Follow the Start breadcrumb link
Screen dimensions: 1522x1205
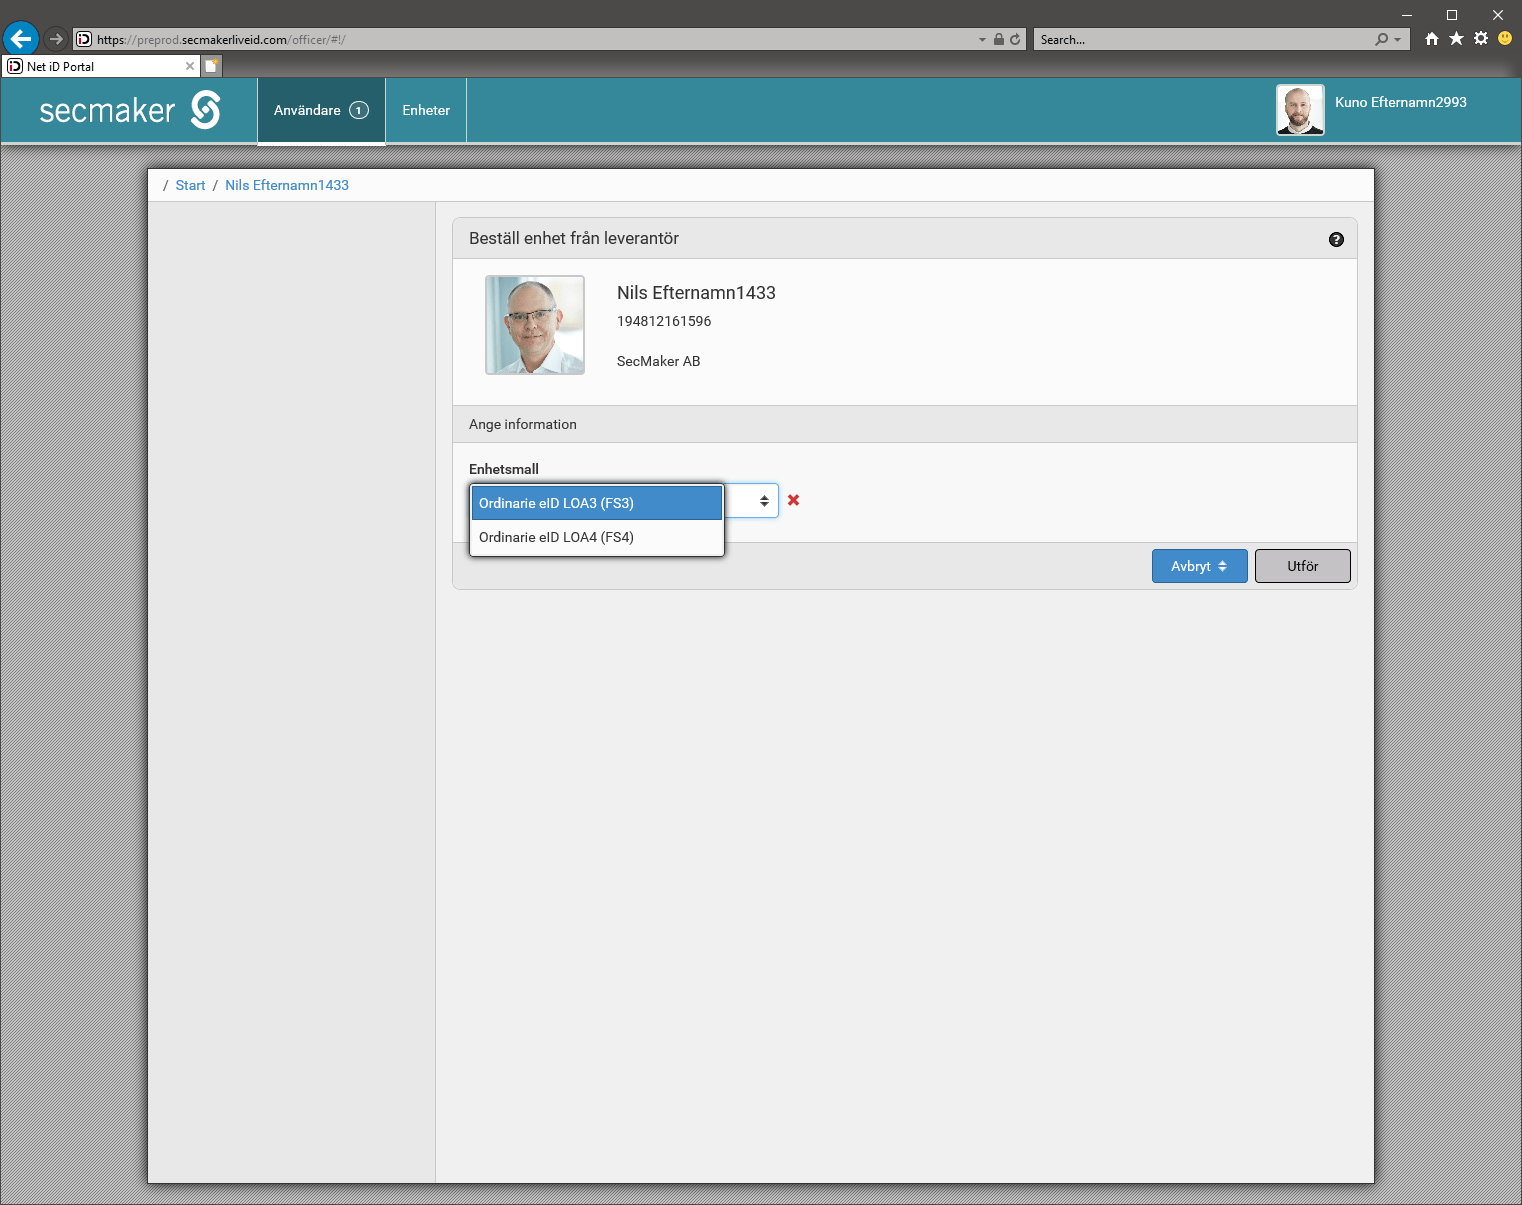point(190,185)
